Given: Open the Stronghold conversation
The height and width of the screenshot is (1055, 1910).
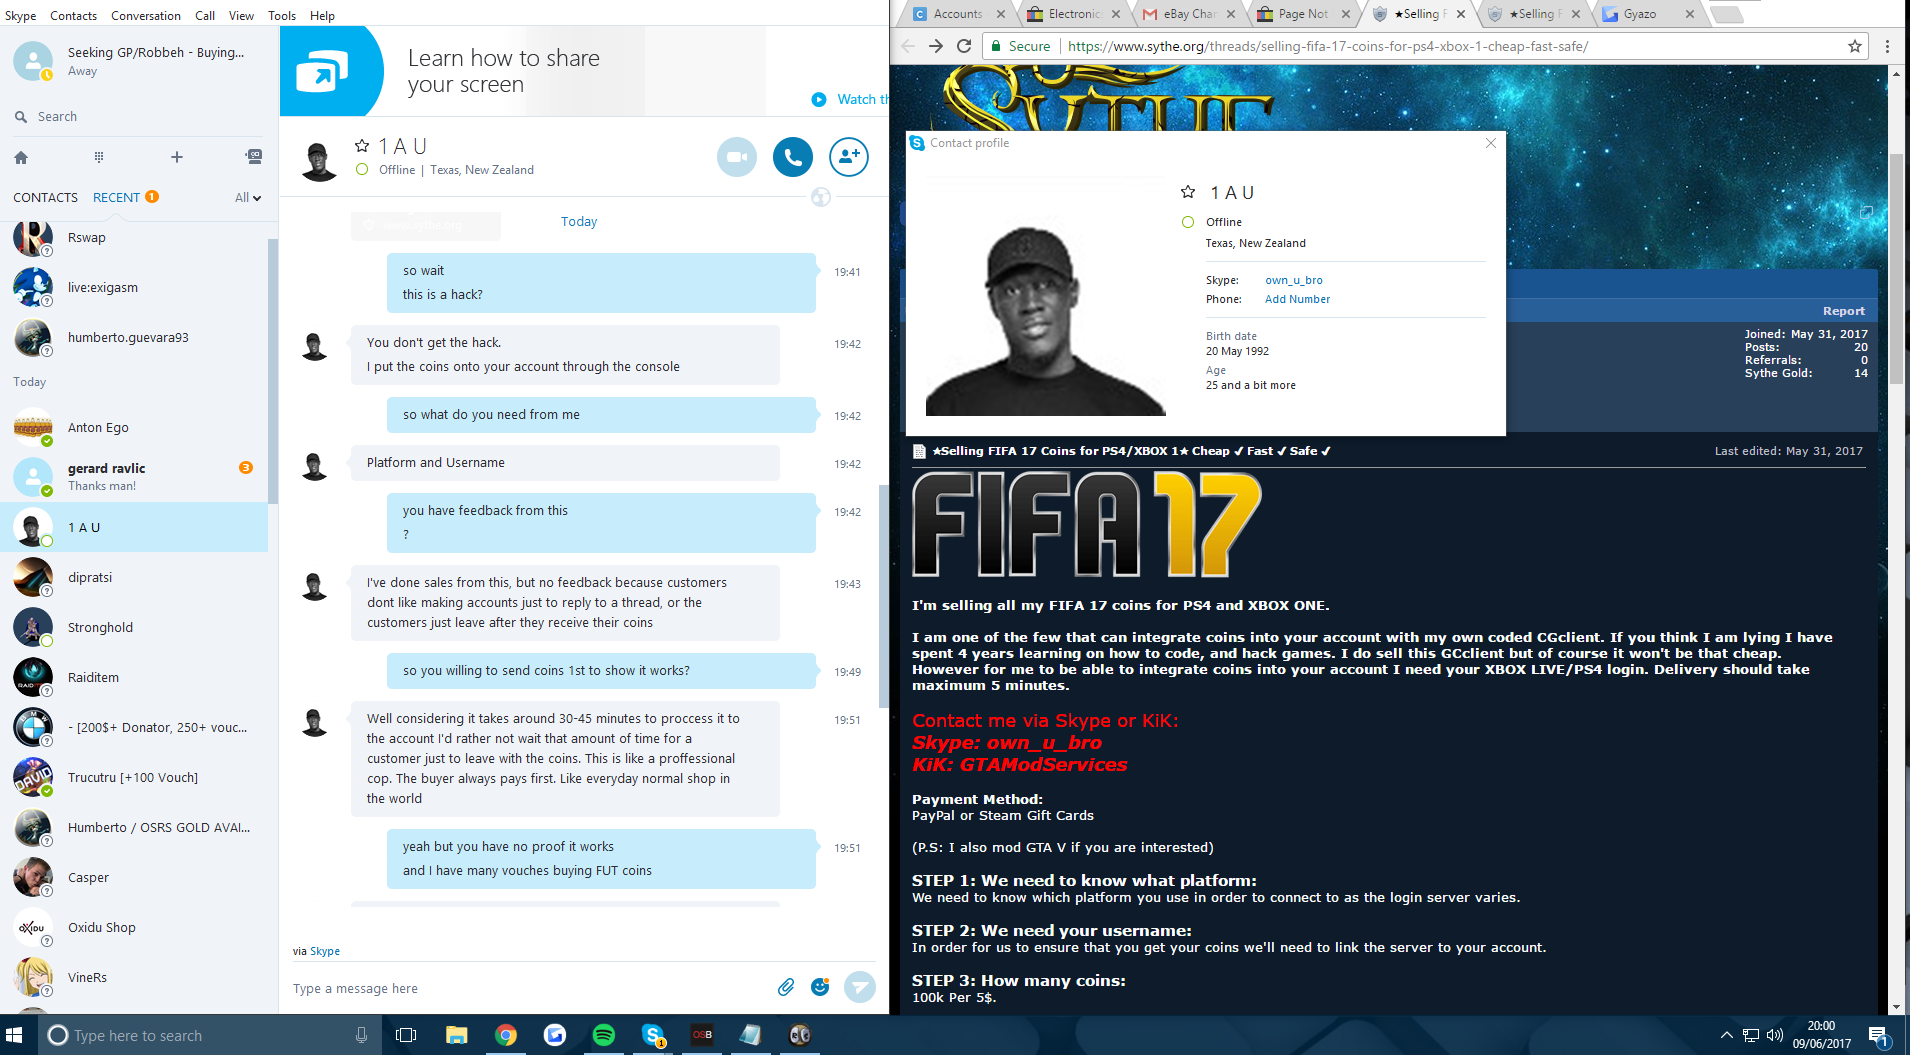Looking at the screenshot, I should 134,627.
